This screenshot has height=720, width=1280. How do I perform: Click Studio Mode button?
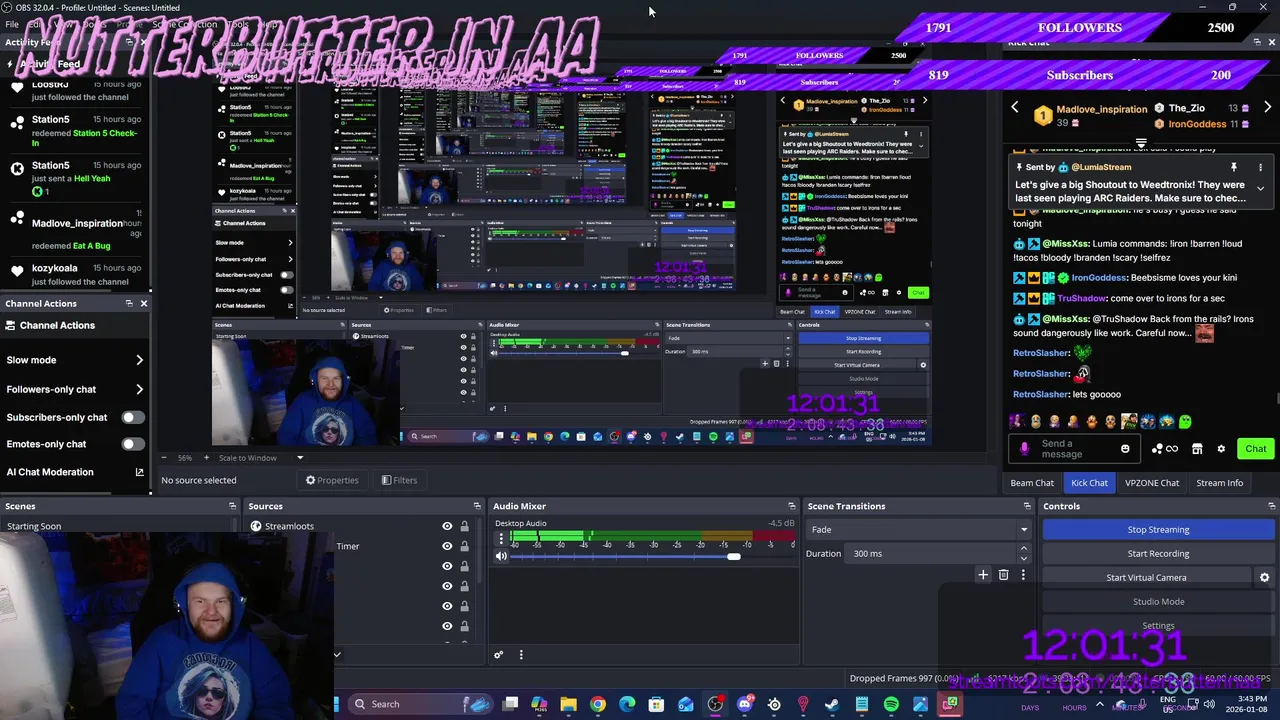[x=1158, y=602]
